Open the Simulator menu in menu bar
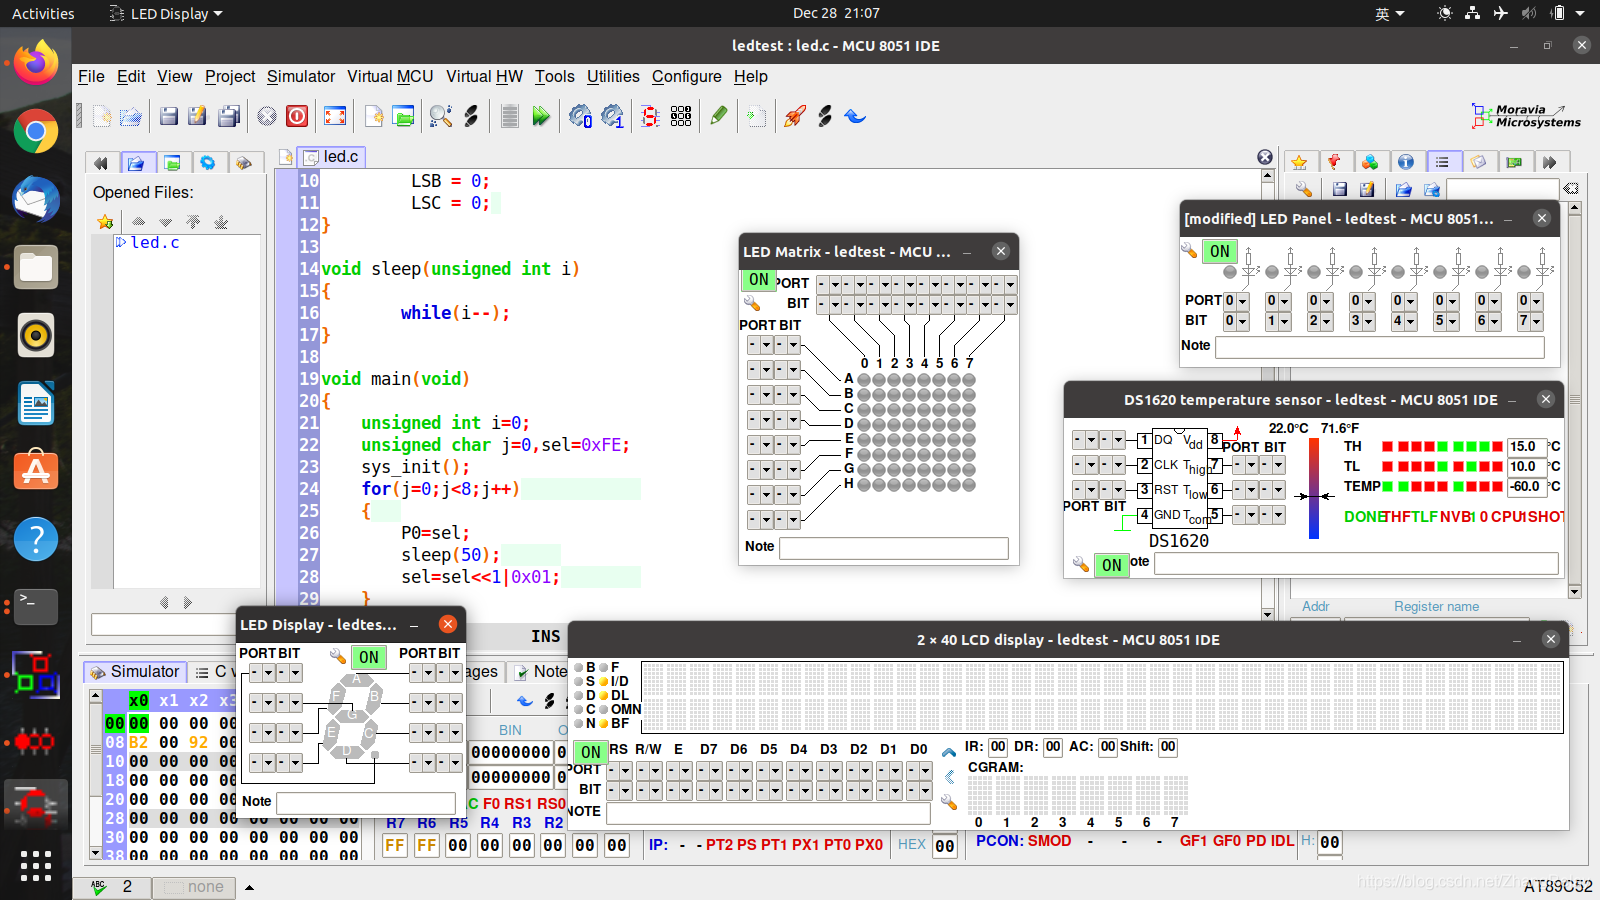 300,76
